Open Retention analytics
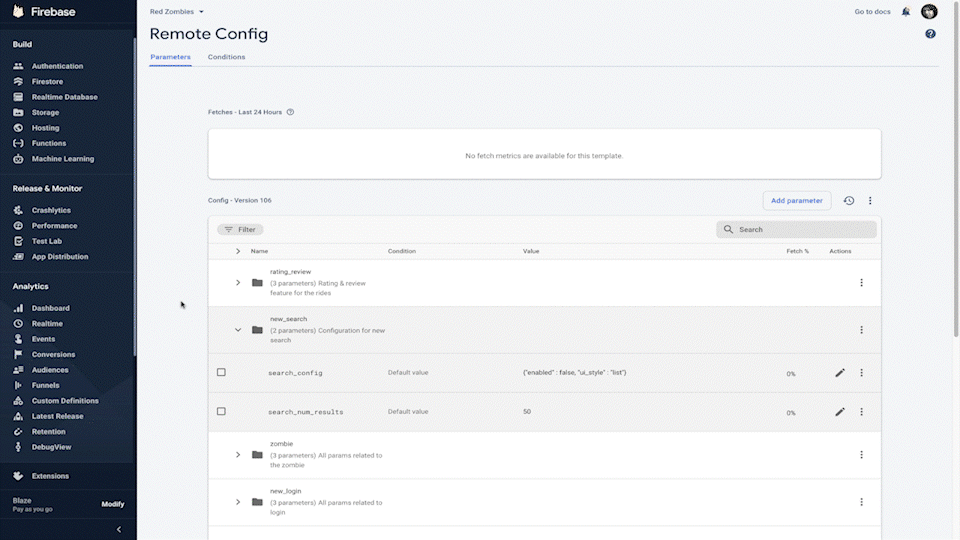Viewport: 960px width, 540px height. tap(48, 432)
